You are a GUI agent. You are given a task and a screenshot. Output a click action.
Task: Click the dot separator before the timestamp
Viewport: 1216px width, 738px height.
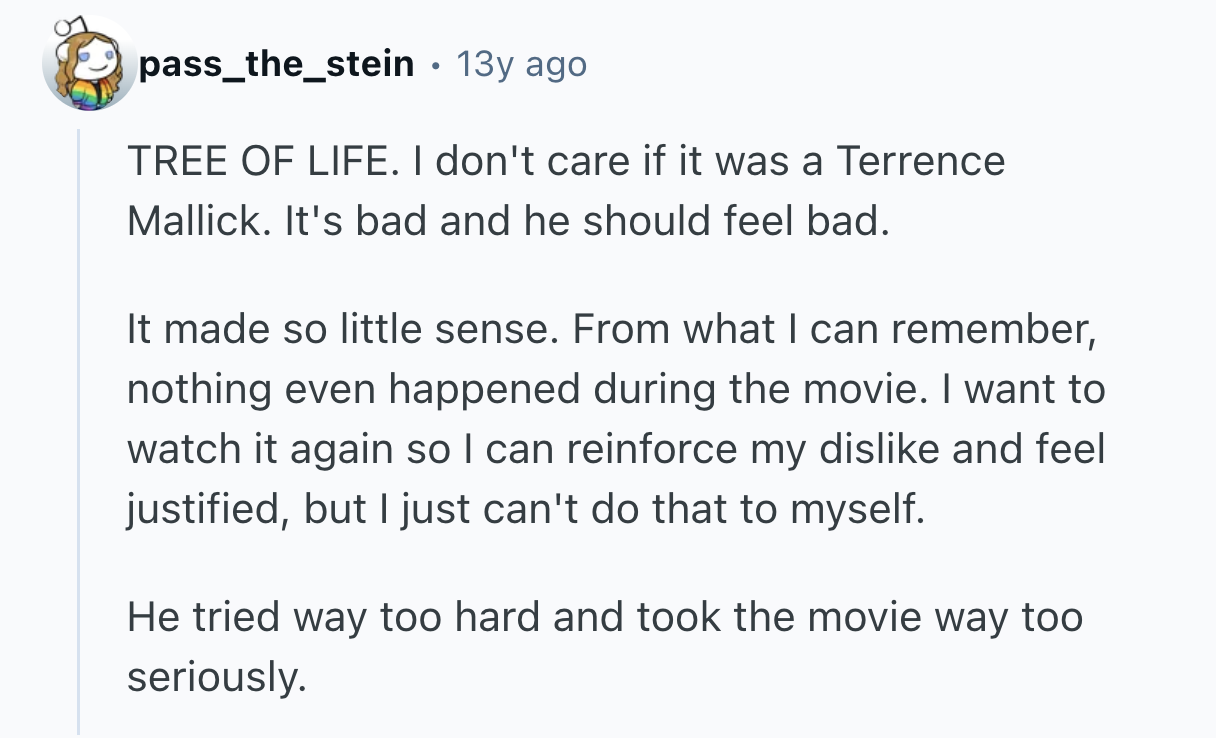click(435, 66)
